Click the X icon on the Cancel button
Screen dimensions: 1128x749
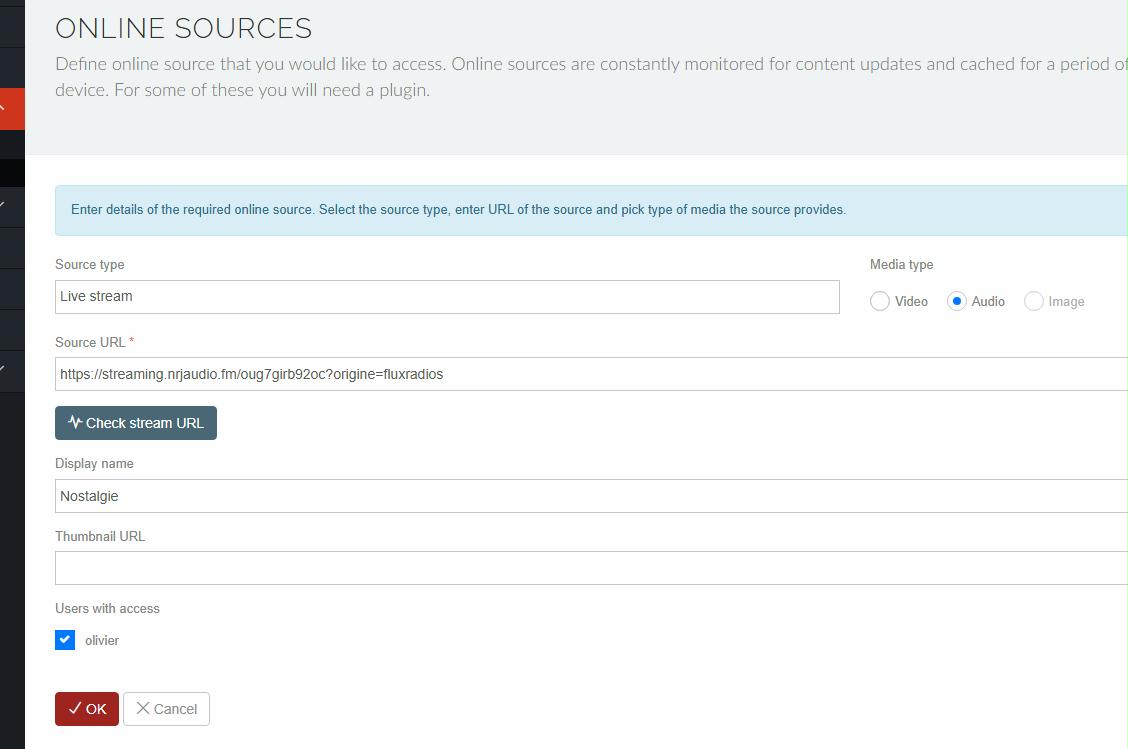pyautogui.click(x=143, y=709)
